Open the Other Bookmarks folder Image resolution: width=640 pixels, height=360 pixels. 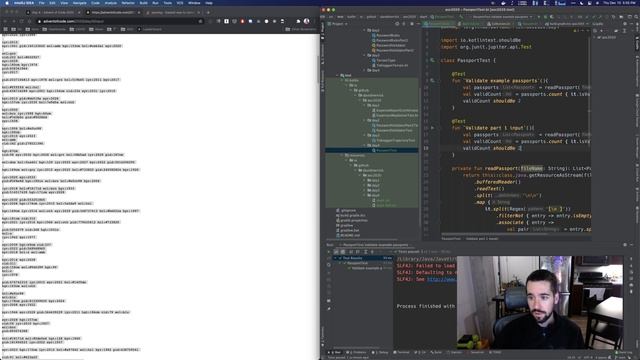pos(301,29)
